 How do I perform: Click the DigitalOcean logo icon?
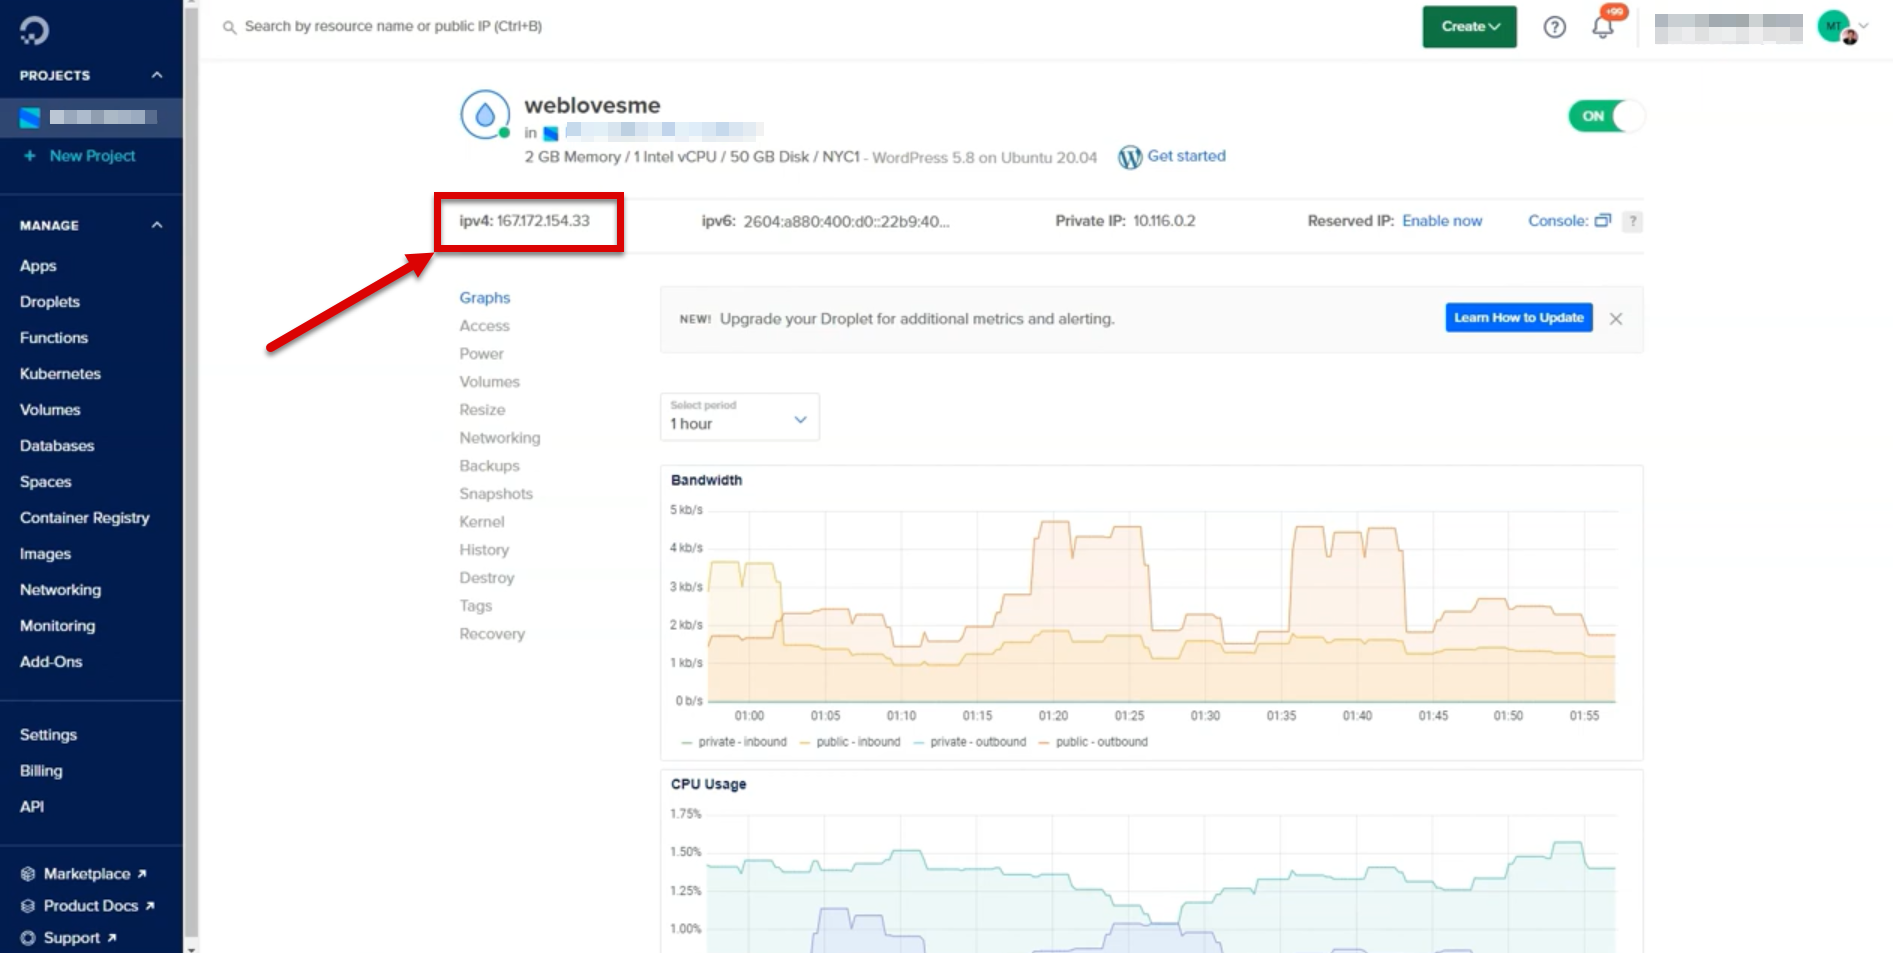[x=34, y=30]
